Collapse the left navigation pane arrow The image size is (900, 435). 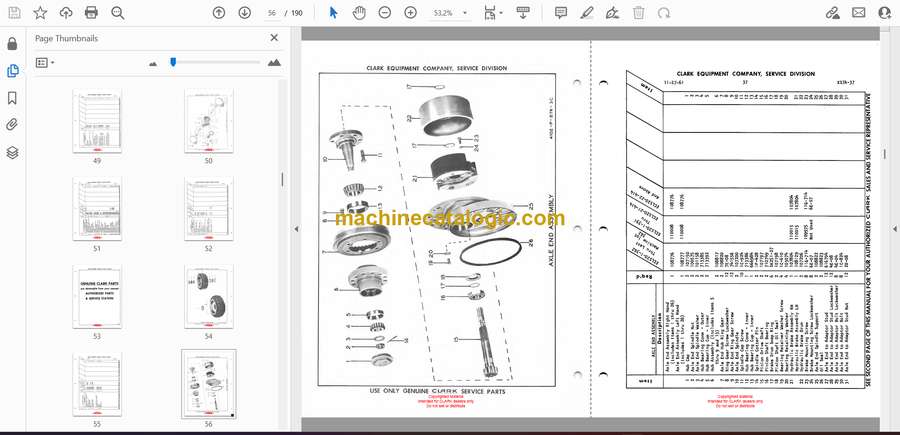pyautogui.click(x=296, y=228)
